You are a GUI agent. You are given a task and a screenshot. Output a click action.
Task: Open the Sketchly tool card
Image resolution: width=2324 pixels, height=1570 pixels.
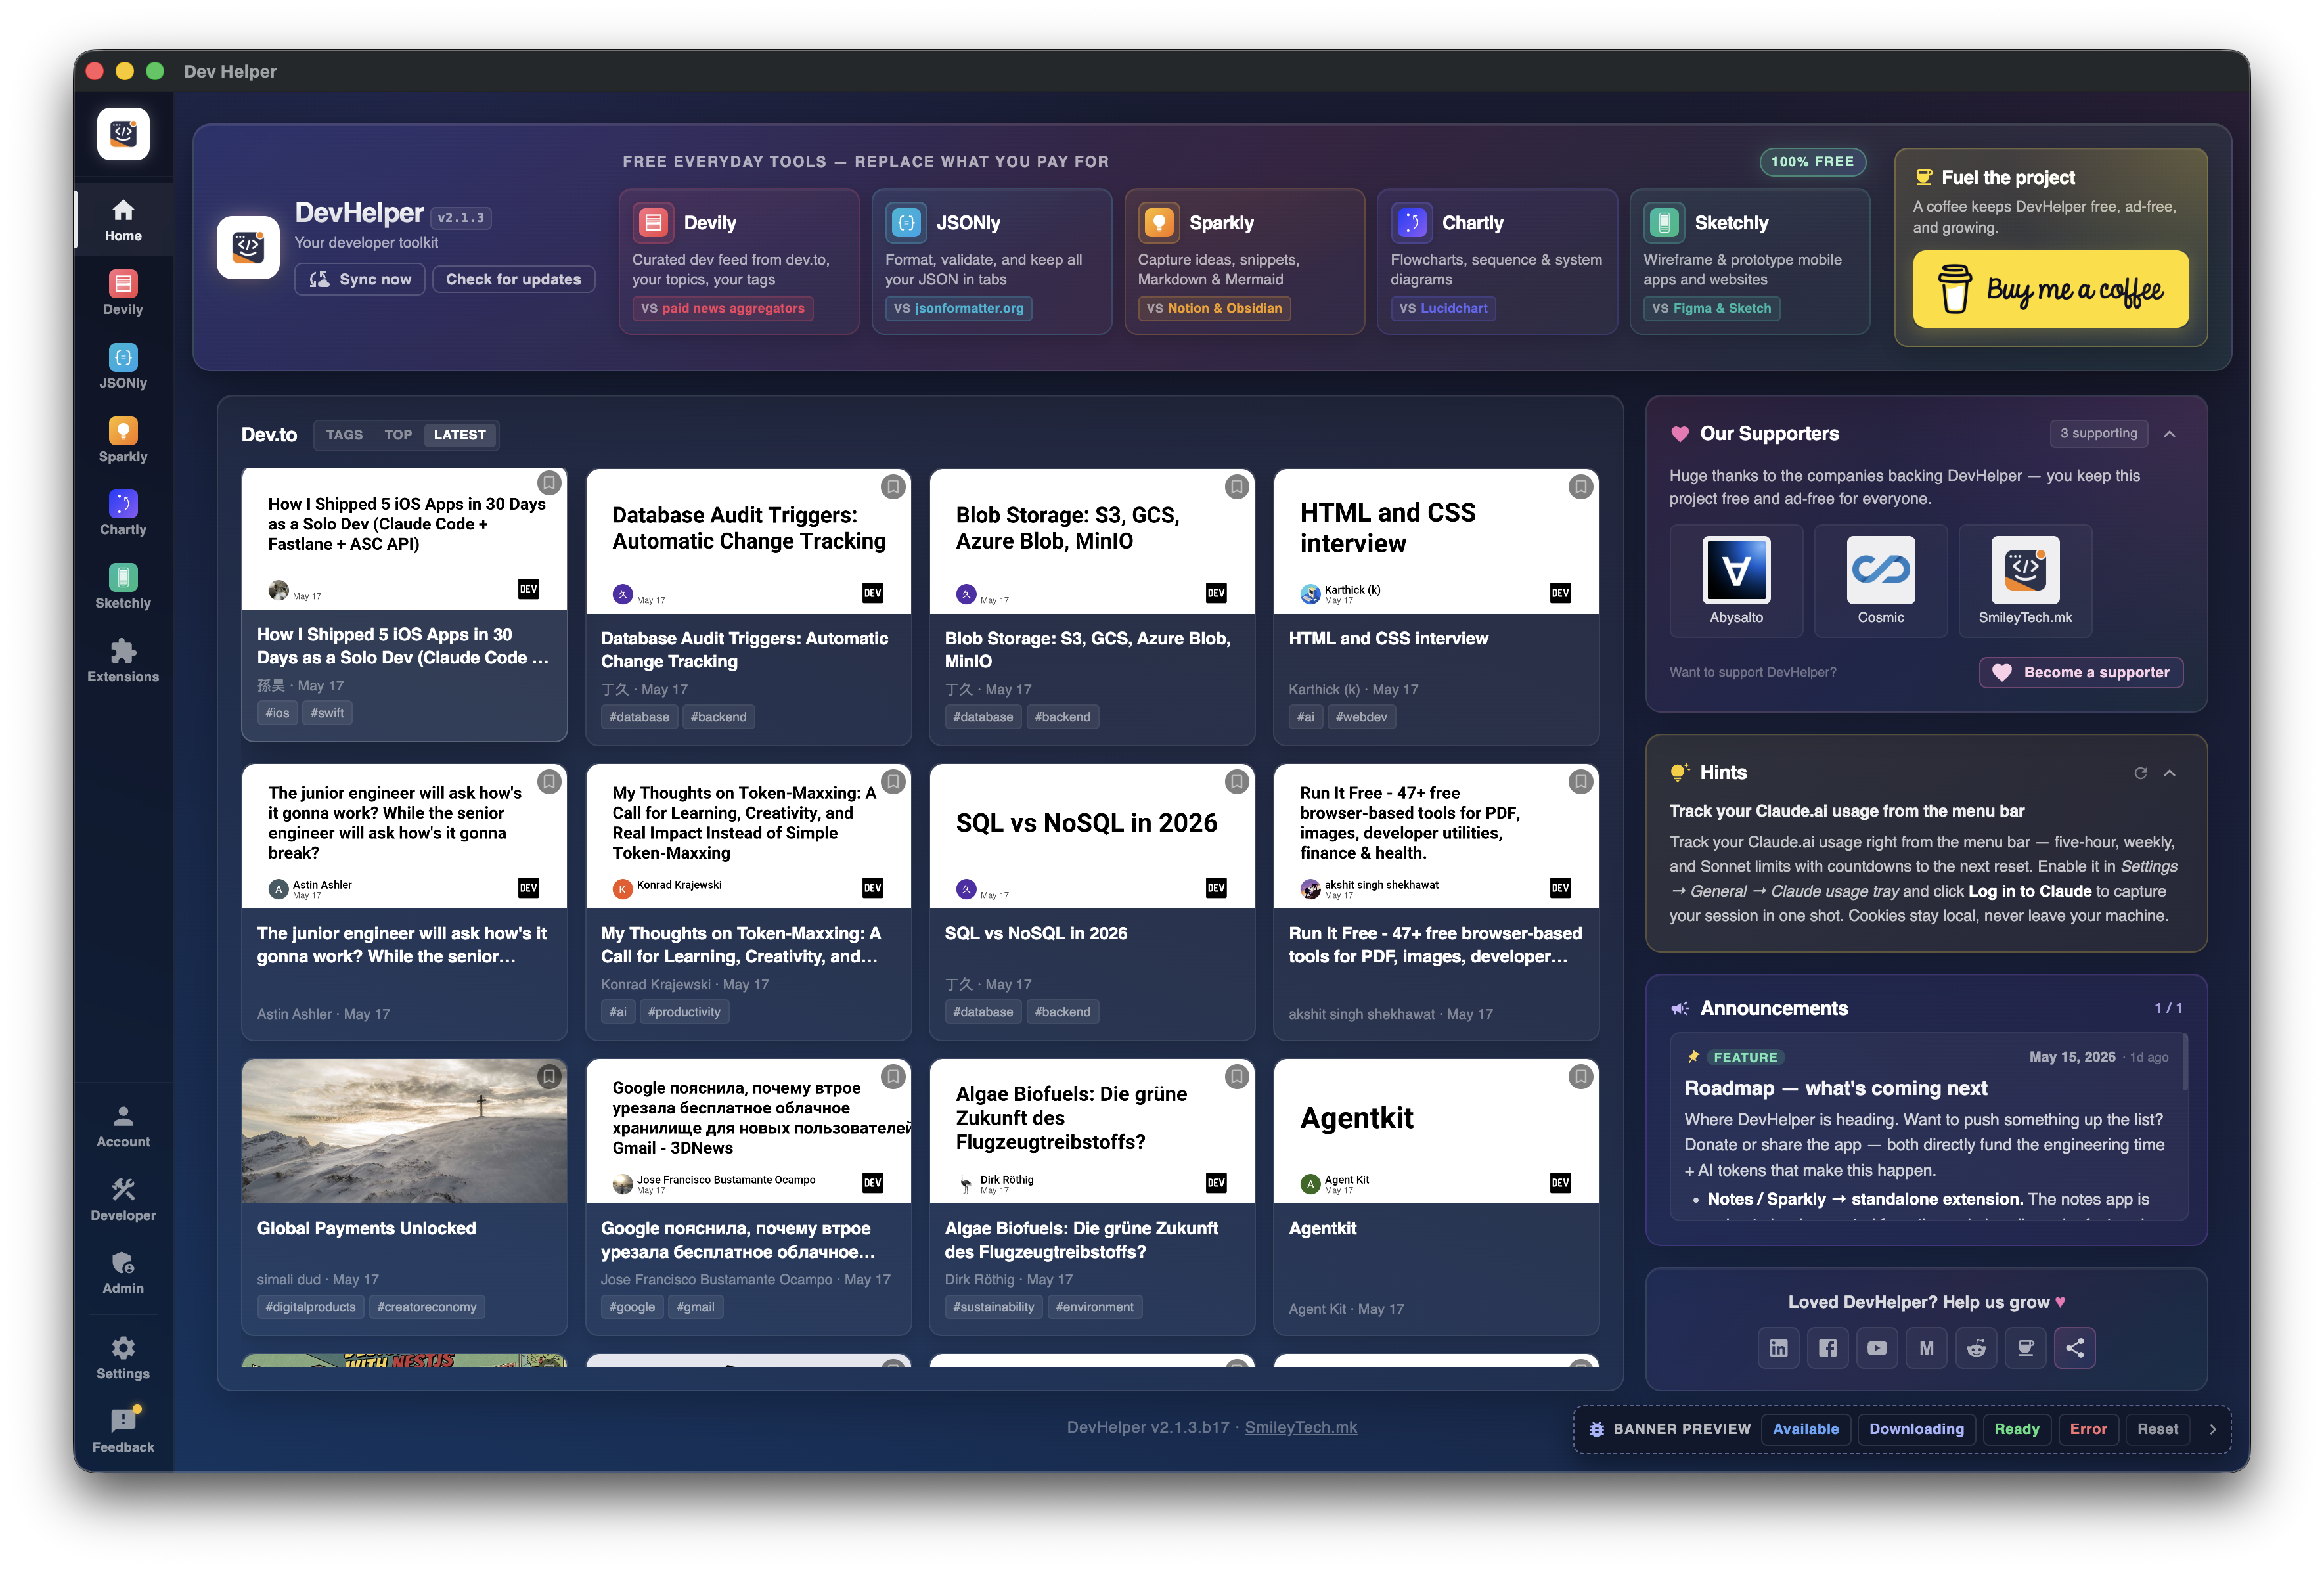1749,261
